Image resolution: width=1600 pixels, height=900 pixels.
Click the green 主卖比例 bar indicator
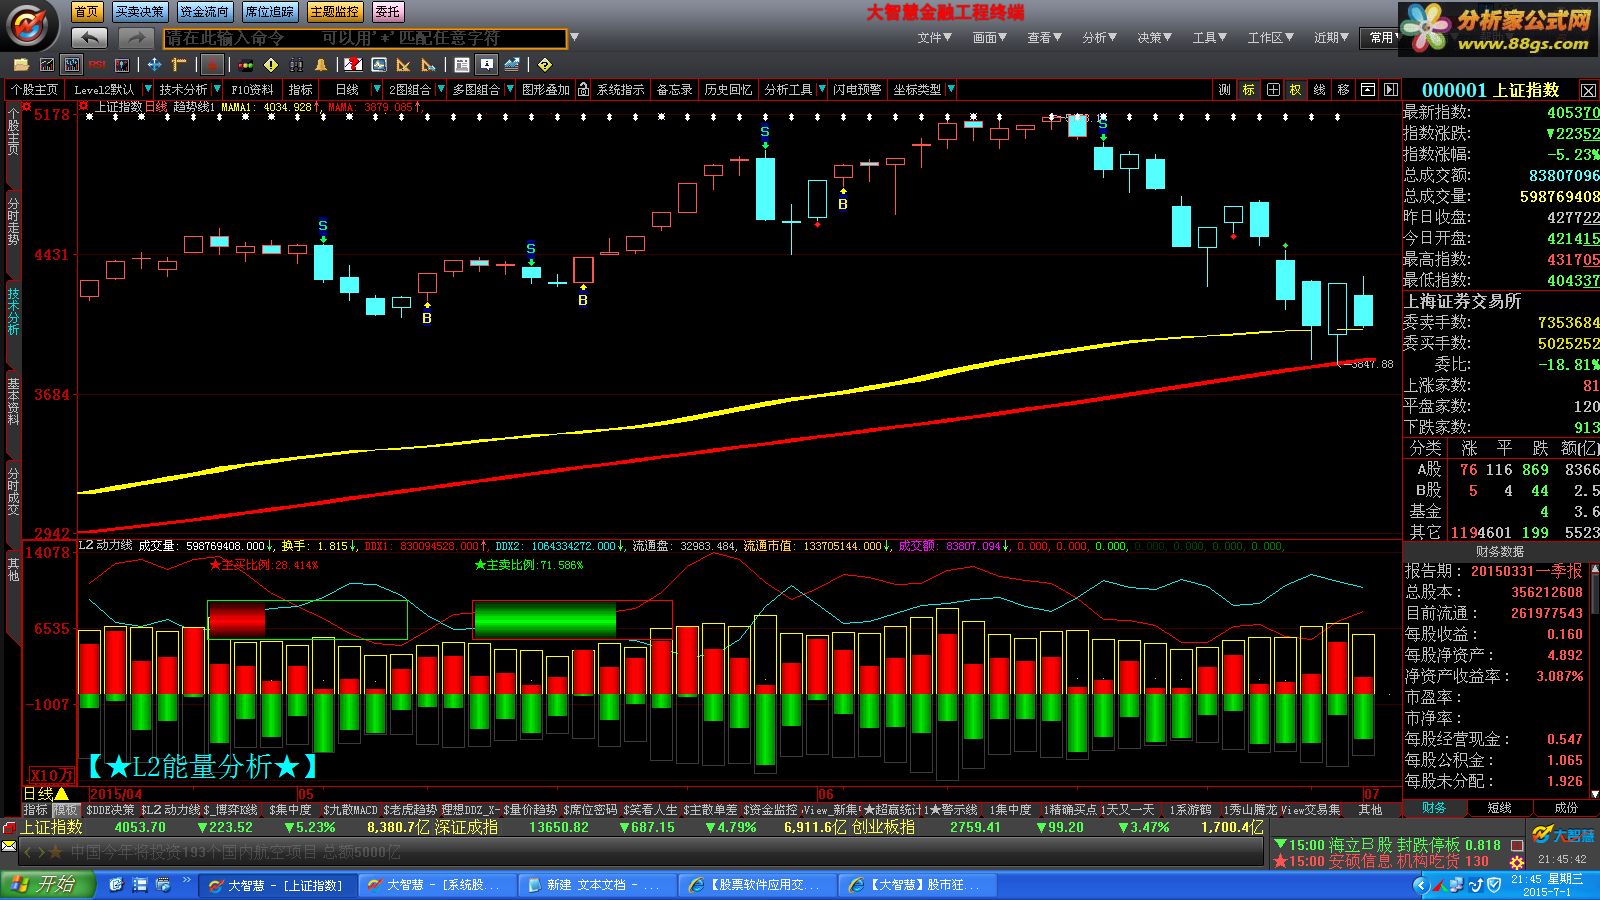point(545,619)
